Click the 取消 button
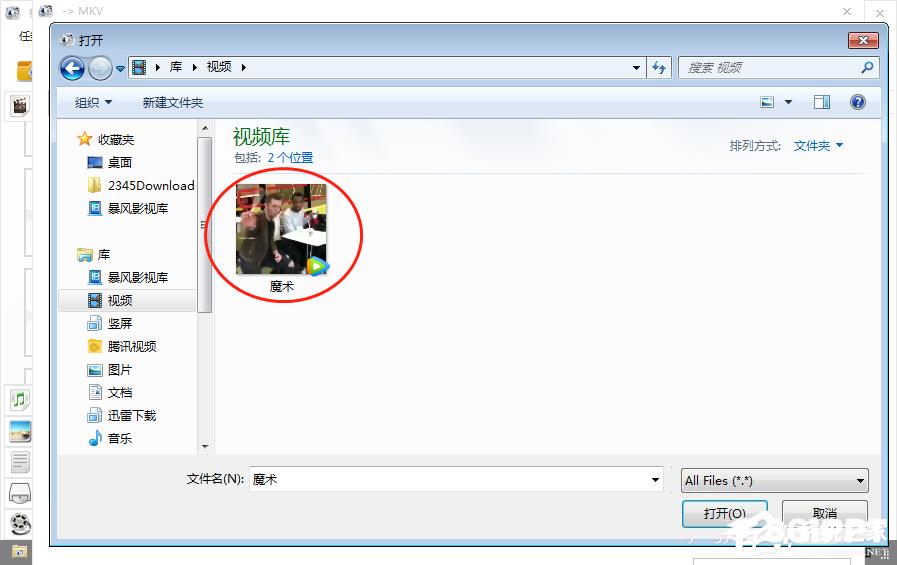 click(x=824, y=513)
